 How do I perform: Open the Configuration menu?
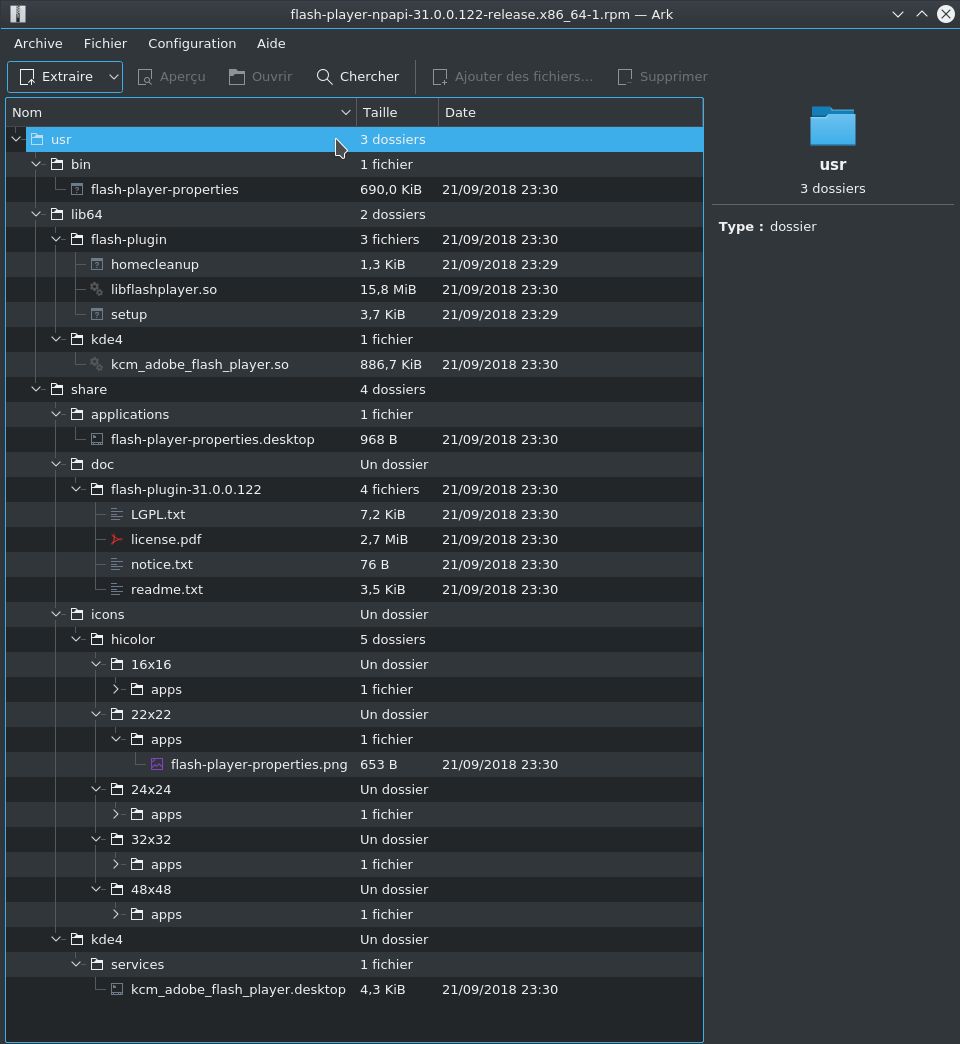(192, 43)
